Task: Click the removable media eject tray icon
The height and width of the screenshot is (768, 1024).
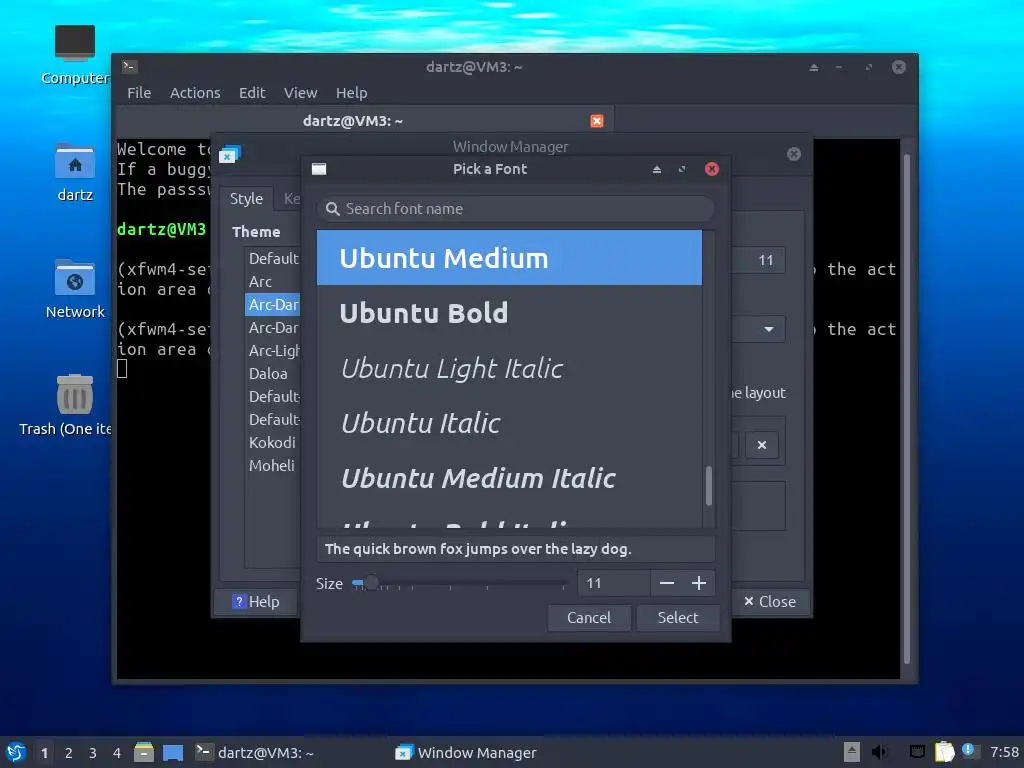Action: coord(852,752)
